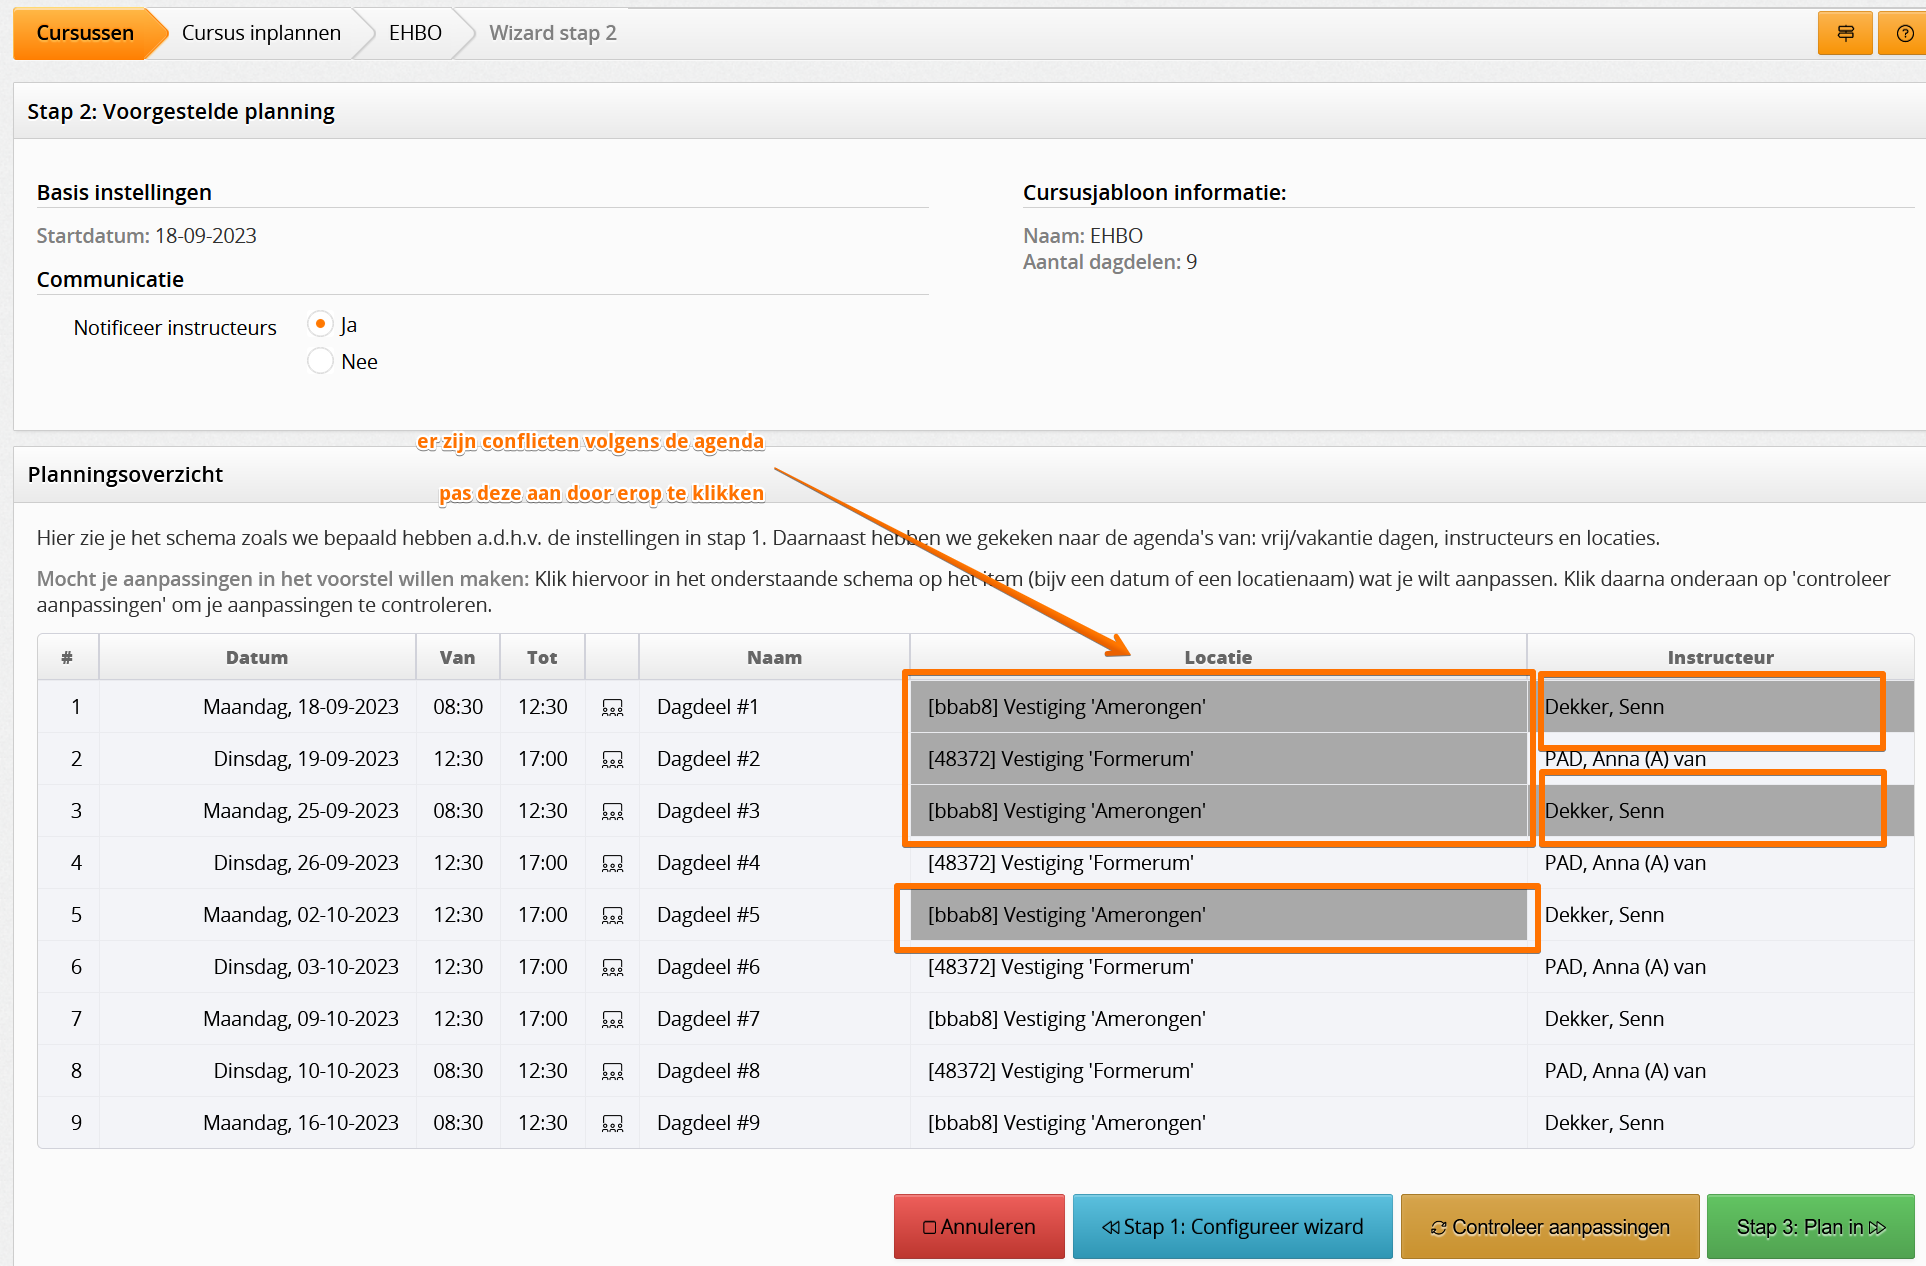Click the classroom icon in Dagdeel #7 row
Image resolution: width=1926 pixels, height=1266 pixels.
pos(612,1020)
